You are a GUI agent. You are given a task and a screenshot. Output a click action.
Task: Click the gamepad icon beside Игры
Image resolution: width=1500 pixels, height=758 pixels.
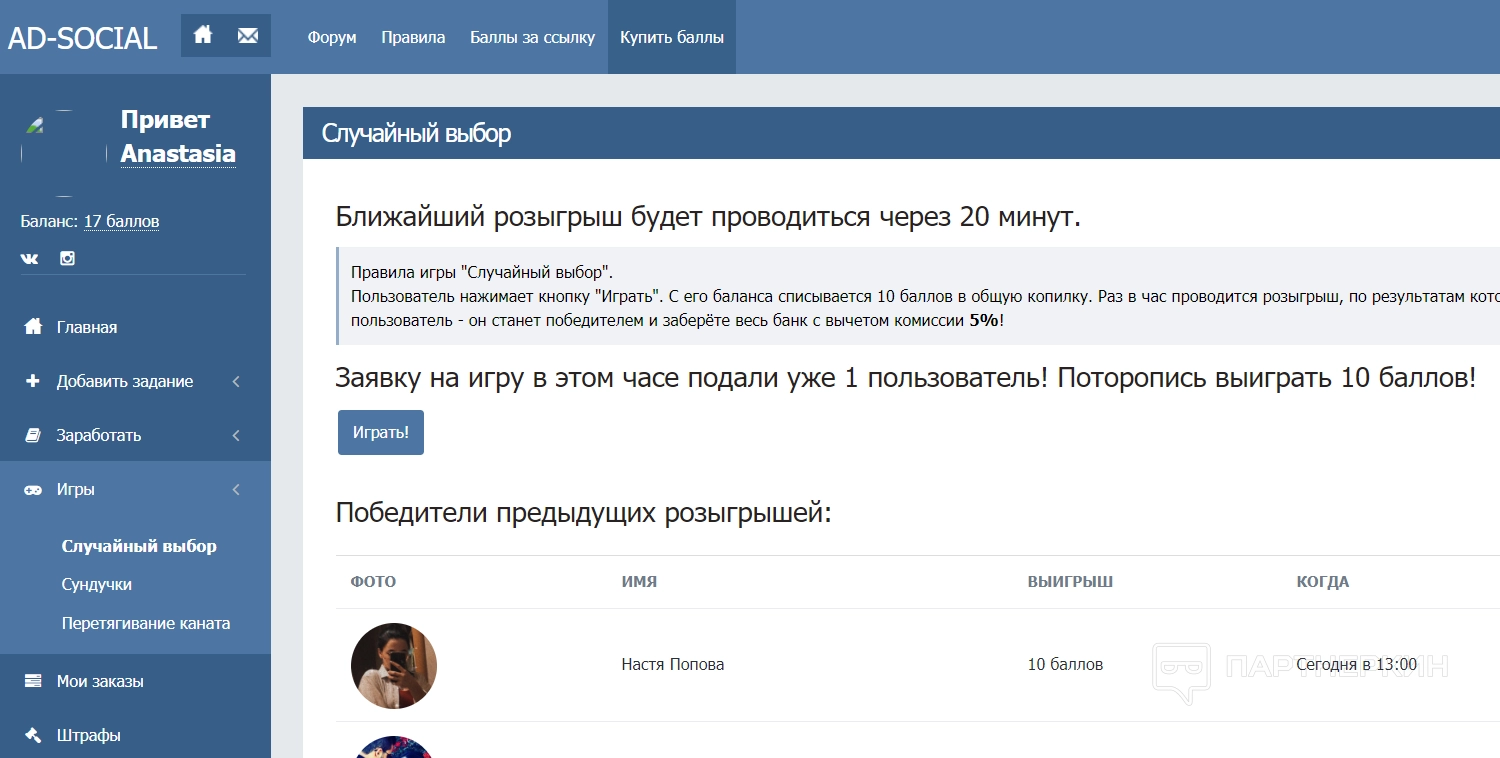point(33,489)
